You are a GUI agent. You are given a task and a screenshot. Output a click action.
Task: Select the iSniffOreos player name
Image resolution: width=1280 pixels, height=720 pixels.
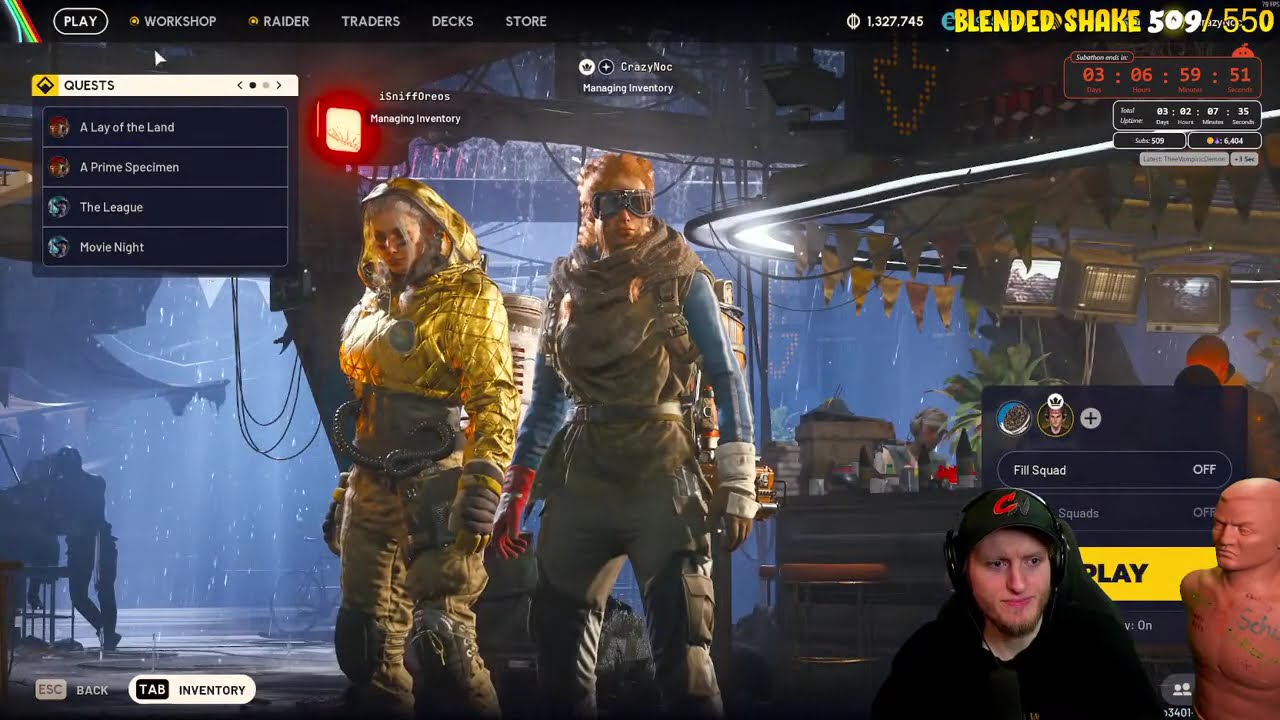(414, 96)
